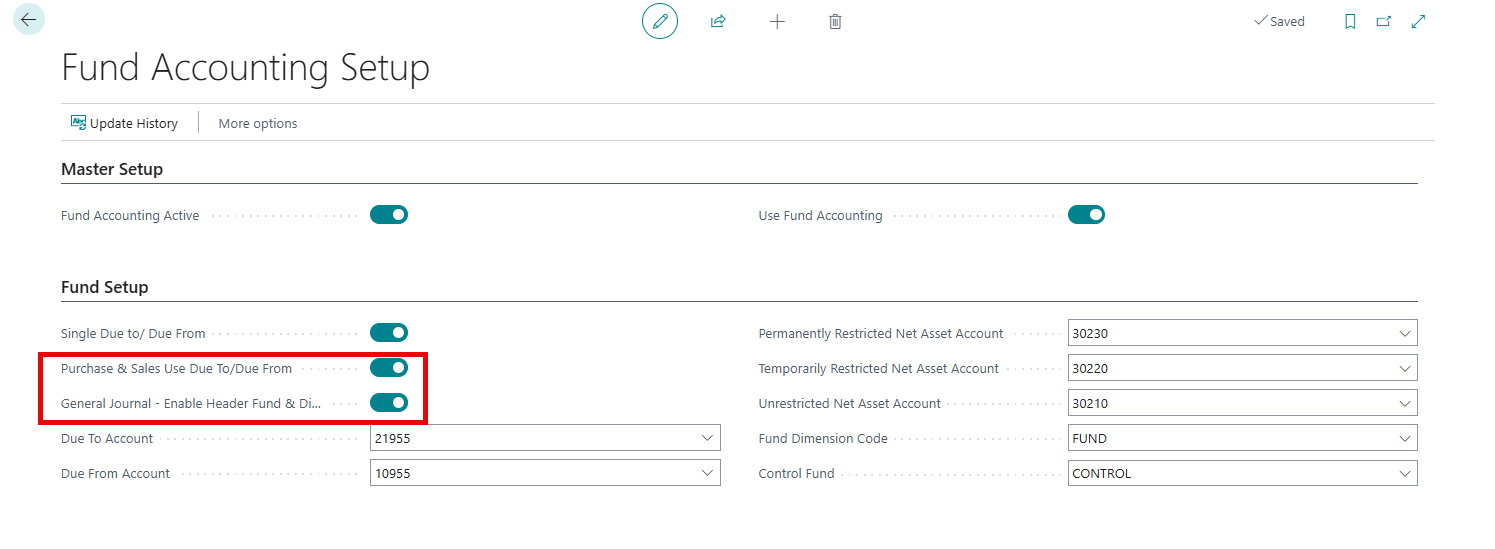The image size is (1495, 549).
Task: Open Permanently Restricted Net Asset Account dropdown
Action: (1405, 333)
